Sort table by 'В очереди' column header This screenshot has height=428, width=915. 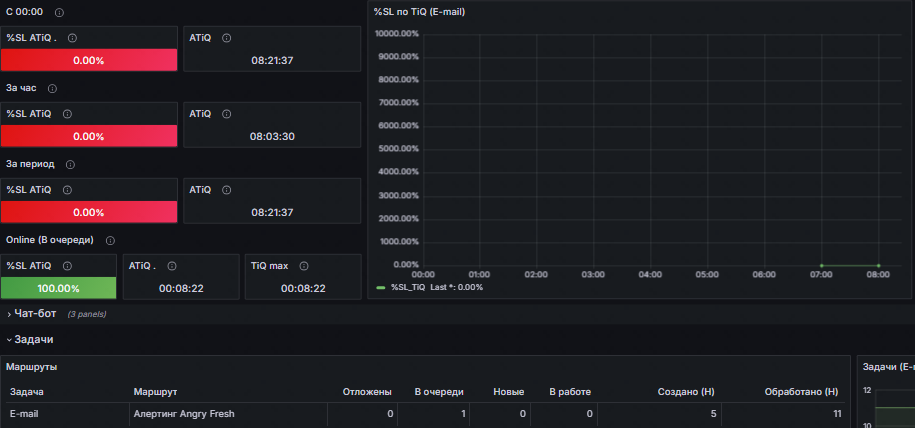click(x=440, y=391)
